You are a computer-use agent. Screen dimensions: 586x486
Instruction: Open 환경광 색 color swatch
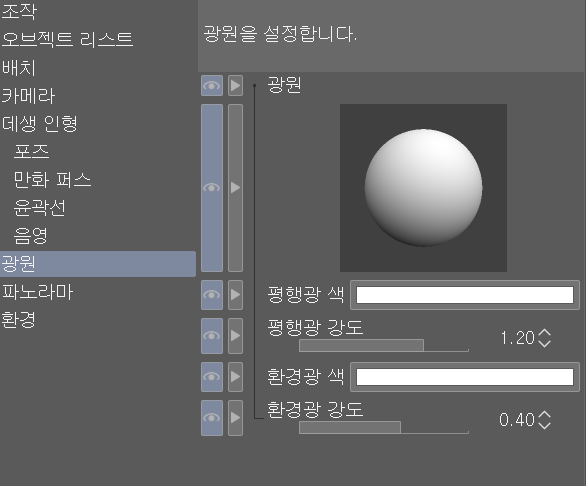pyautogui.click(x=465, y=377)
